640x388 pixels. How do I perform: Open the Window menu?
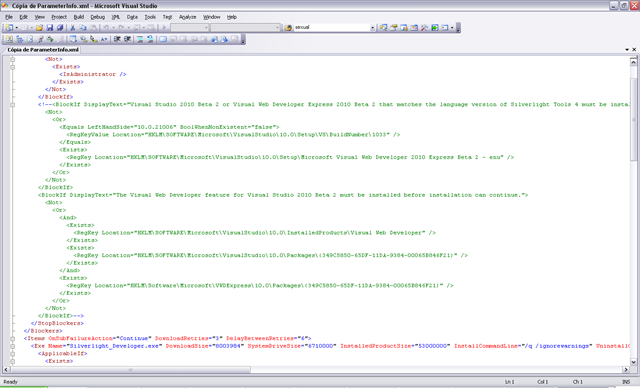(x=211, y=17)
